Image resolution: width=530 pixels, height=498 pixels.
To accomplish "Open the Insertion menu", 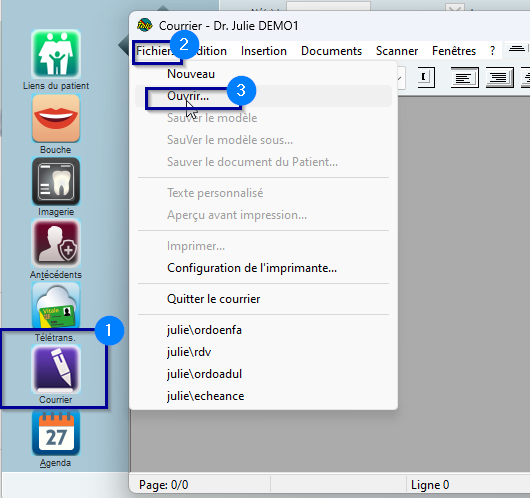I will click(264, 51).
